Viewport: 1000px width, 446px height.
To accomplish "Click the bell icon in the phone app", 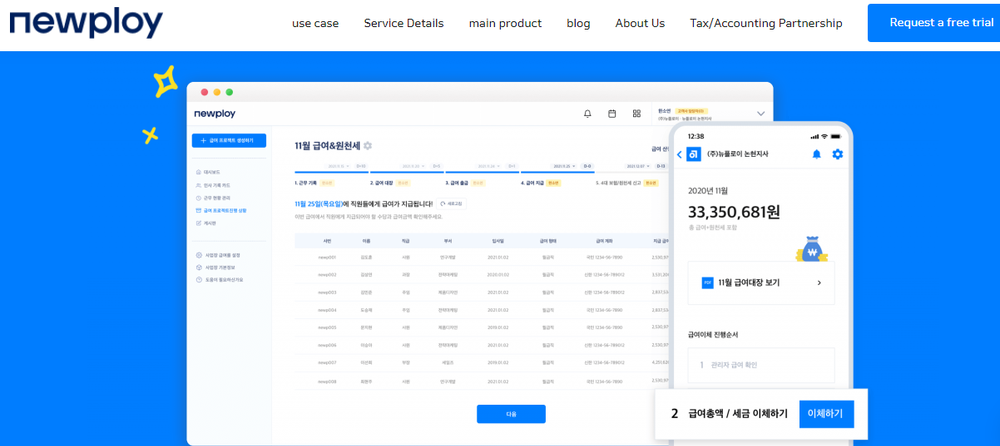I will pos(816,154).
